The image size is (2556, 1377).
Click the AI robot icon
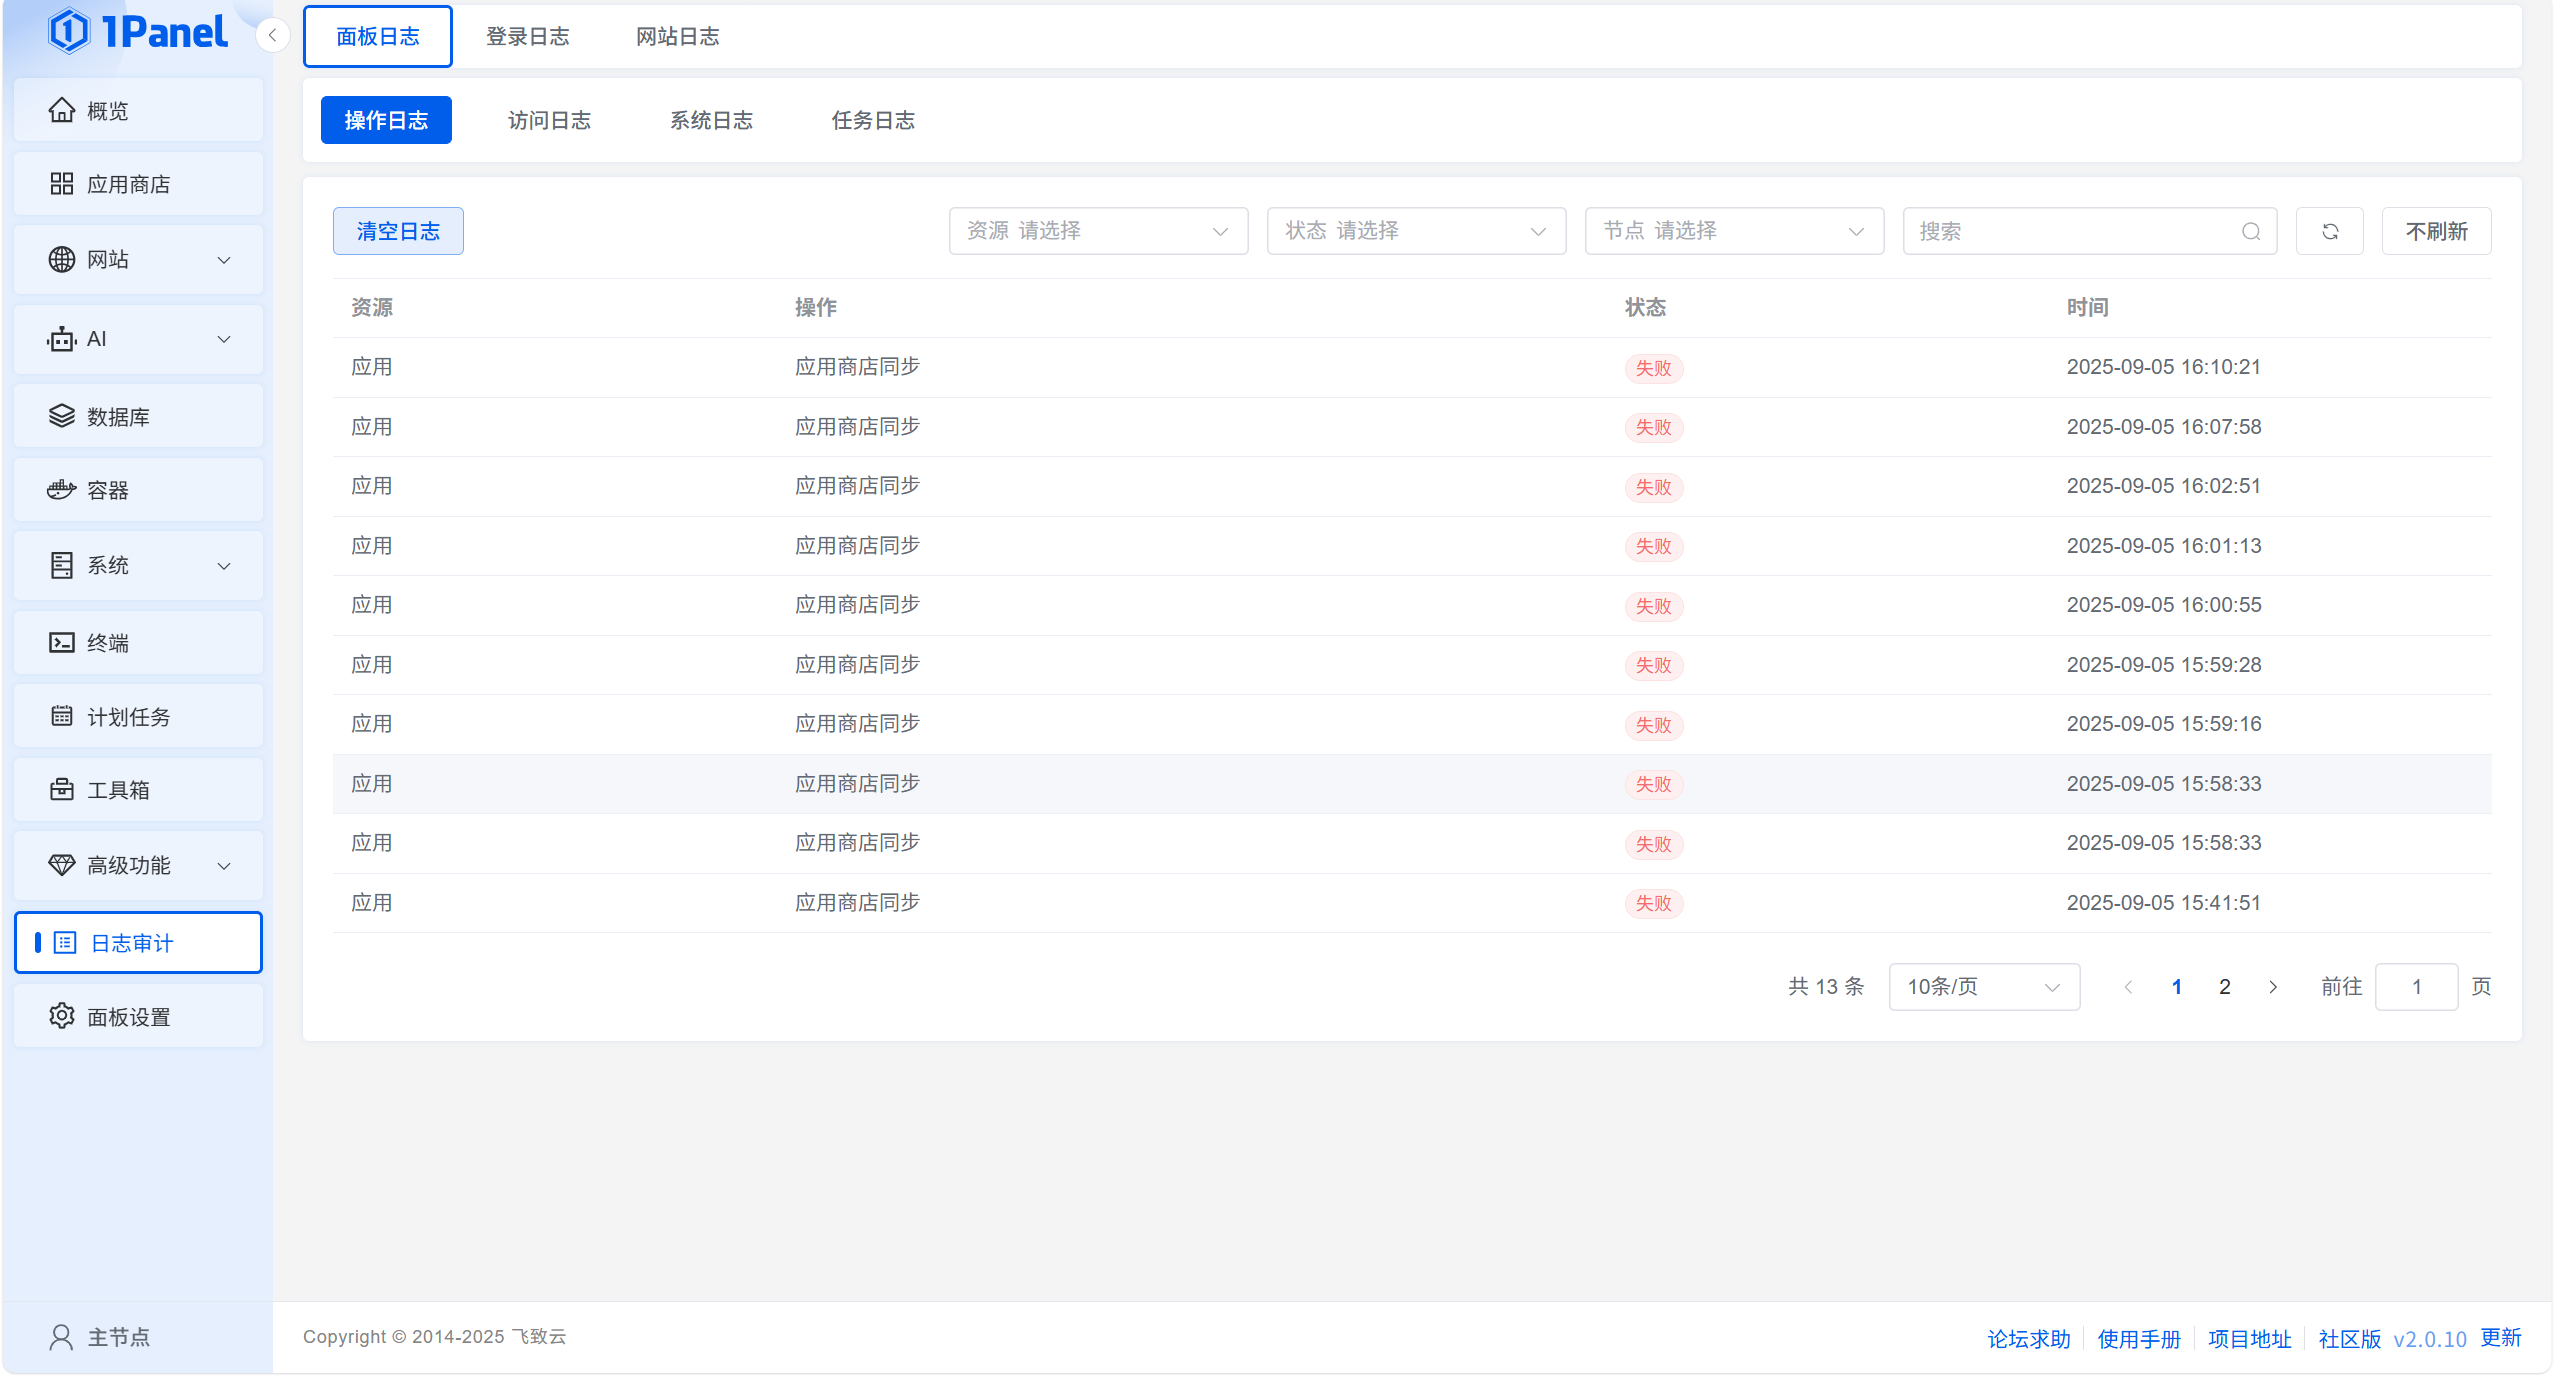coord(62,339)
